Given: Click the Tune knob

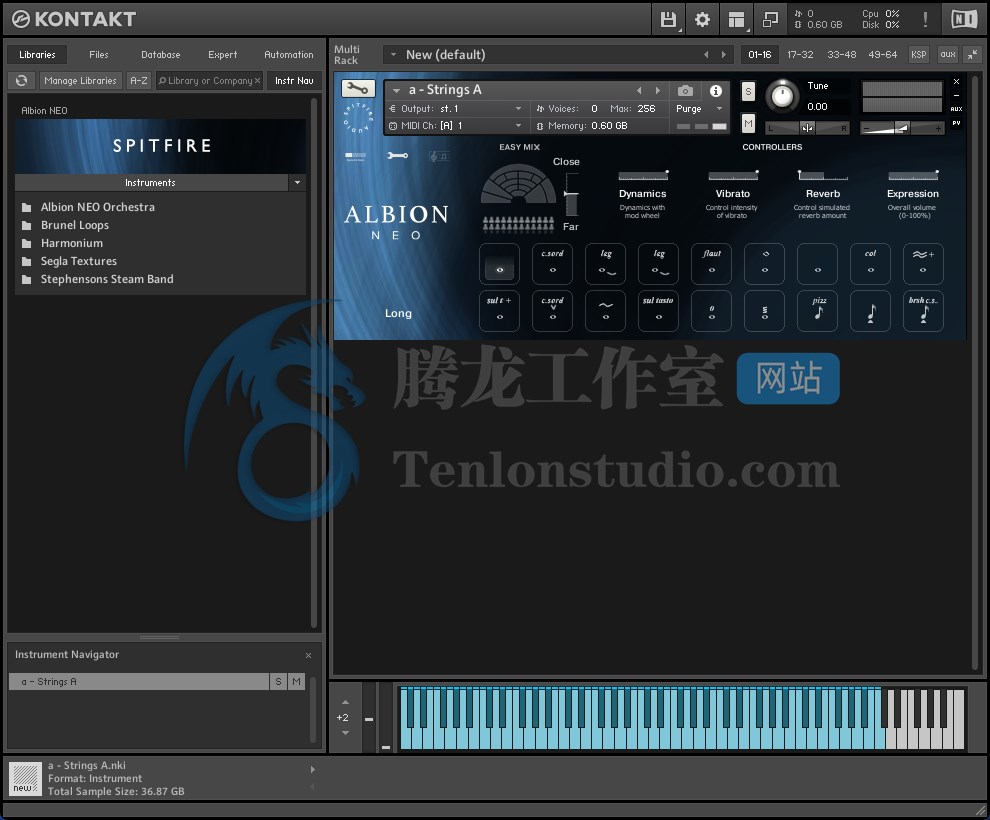Looking at the screenshot, I should 782,96.
